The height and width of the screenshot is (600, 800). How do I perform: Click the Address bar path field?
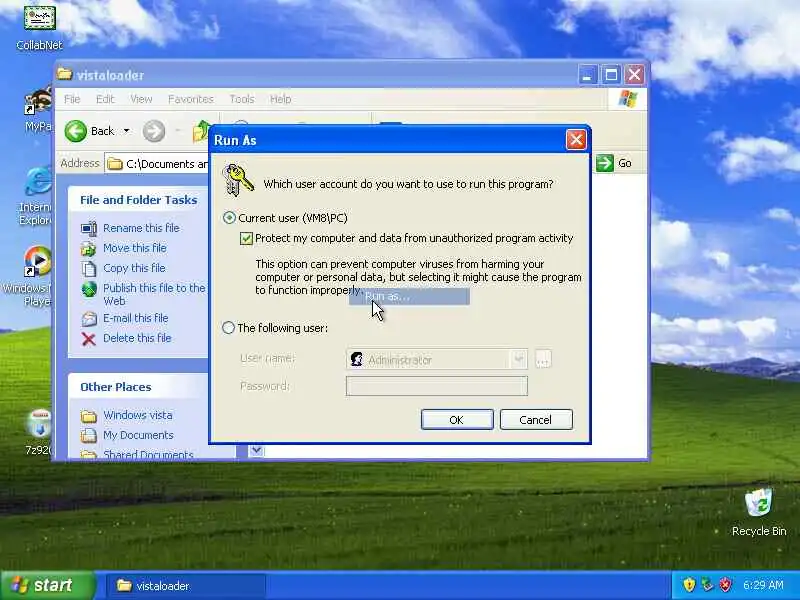tap(157, 164)
